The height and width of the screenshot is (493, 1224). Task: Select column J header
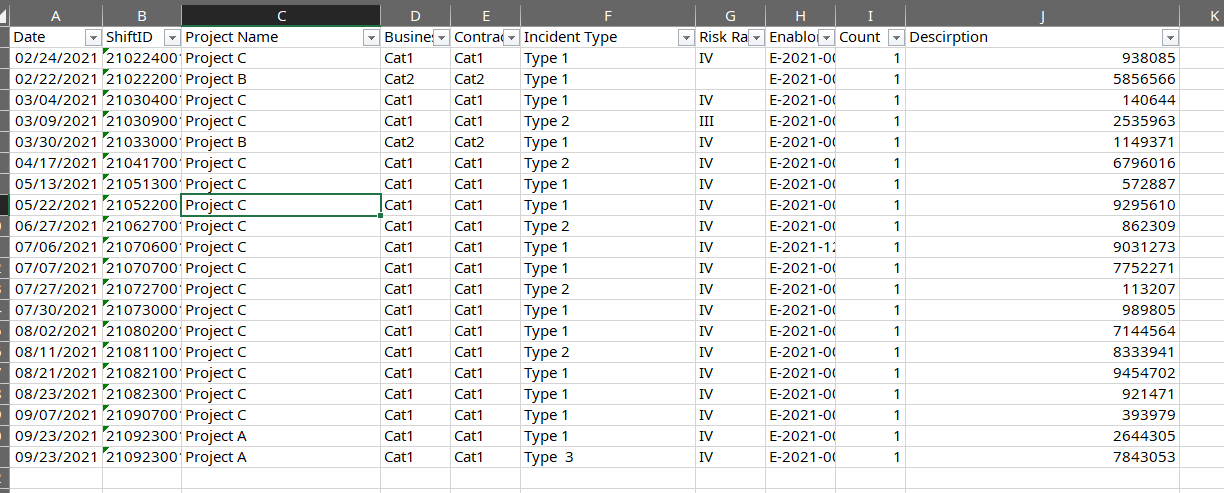pyautogui.click(x=1043, y=14)
